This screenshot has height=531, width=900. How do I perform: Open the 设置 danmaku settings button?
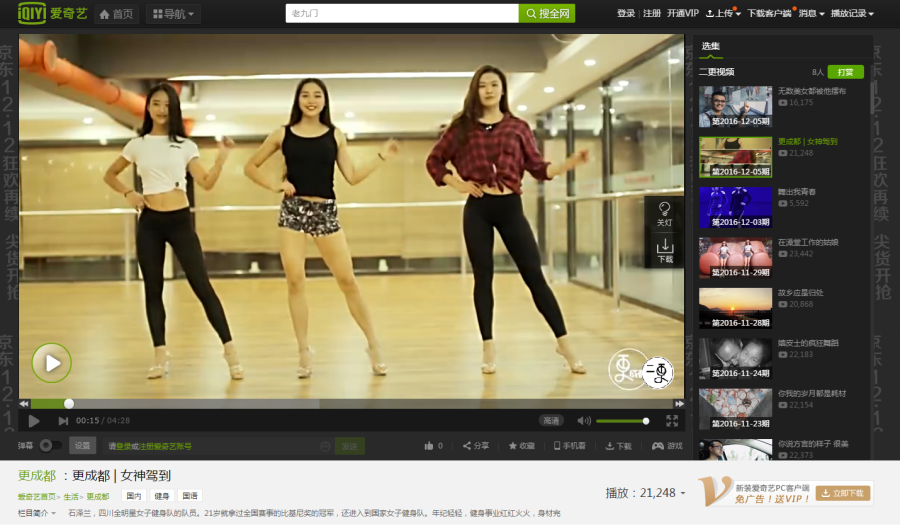(82, 445)
